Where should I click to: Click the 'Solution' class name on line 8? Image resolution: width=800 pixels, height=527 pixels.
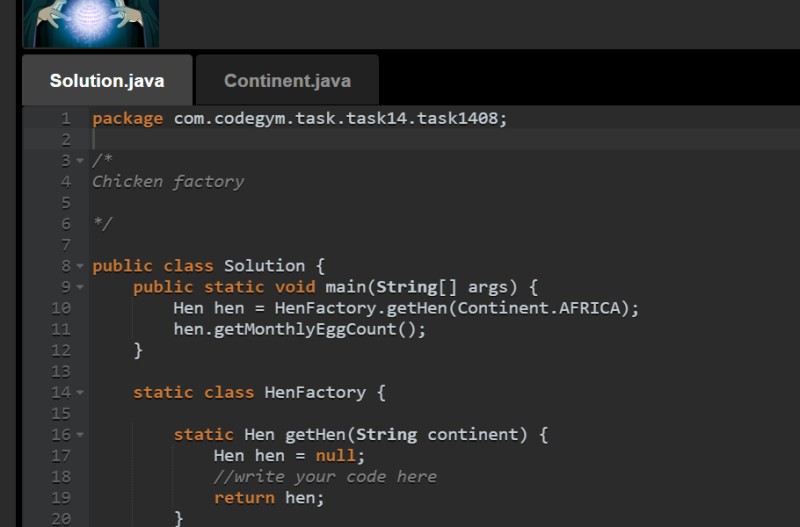click(x=264, y=266)
